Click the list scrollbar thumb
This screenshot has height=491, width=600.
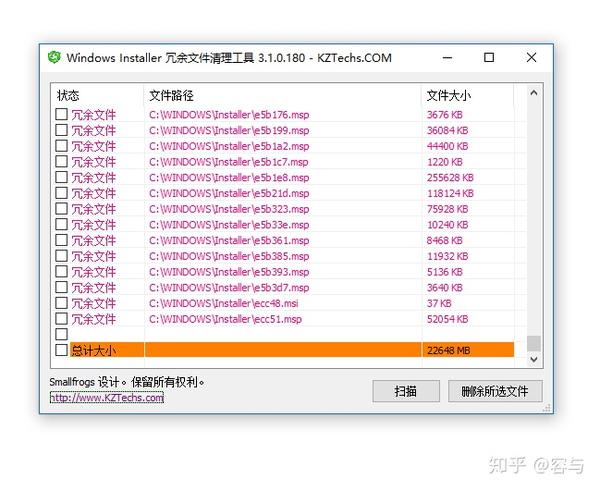coord(534,343)
